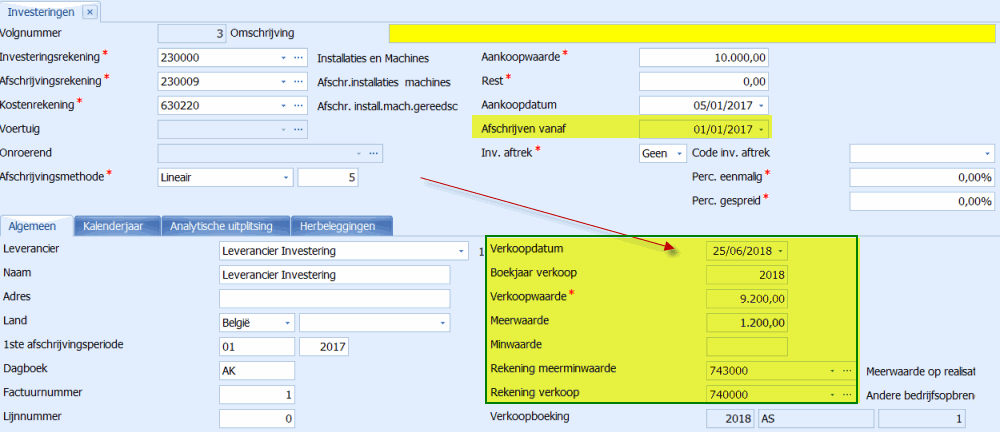The image size is (1000, 432).
Task: Click the Onroerend lookup ellipsis button
Action: click(x=374, y=153)
